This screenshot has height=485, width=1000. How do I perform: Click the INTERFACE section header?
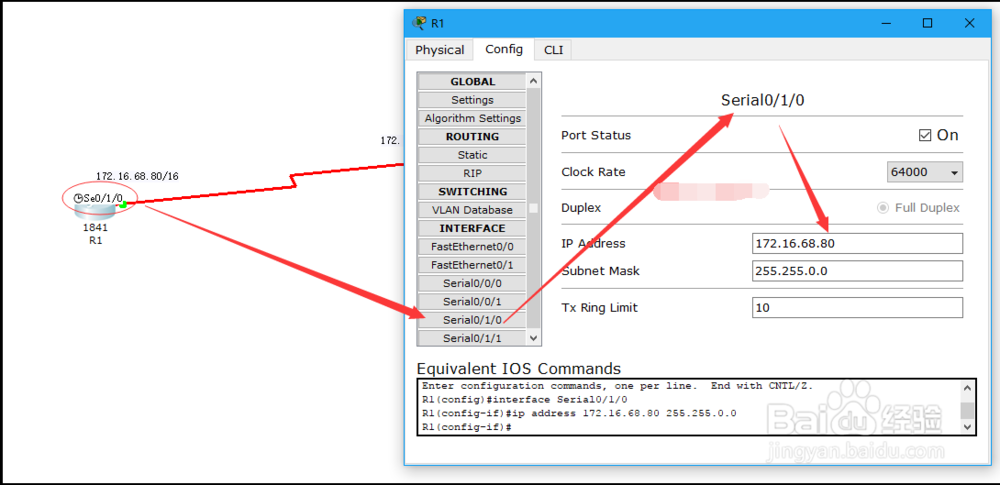click(472, 228)
